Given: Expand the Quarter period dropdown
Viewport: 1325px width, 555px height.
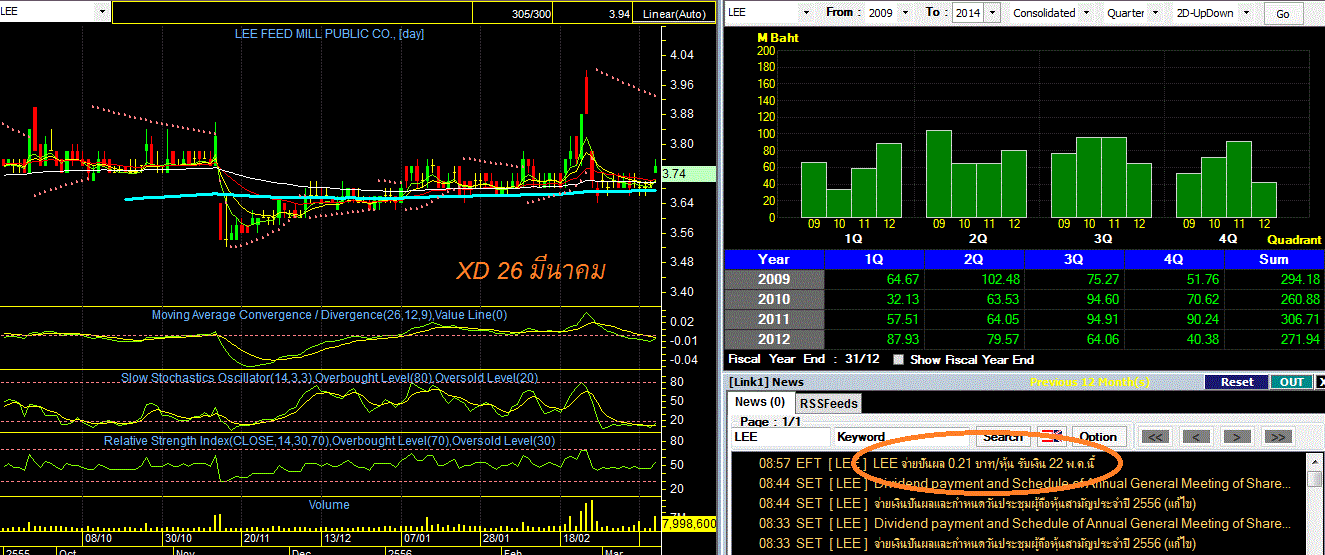Looking at the screenshot, I should pyautogui.click(x=1155, y=12).
